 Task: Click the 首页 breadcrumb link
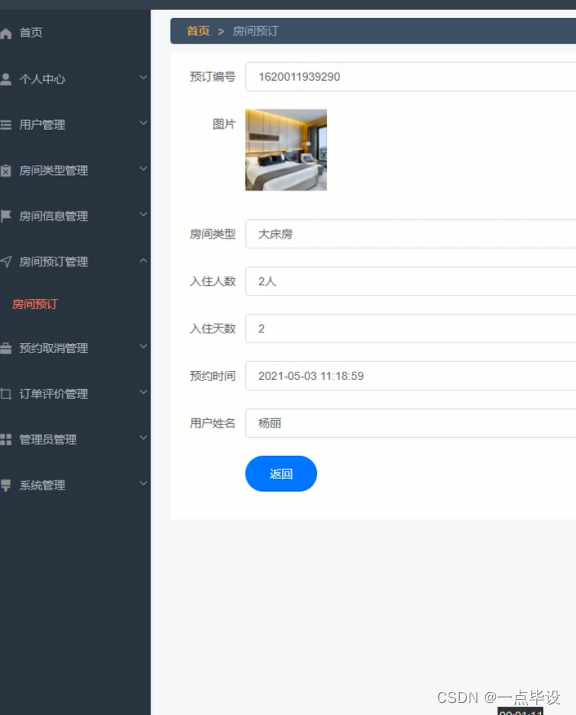tap(198, 31)
